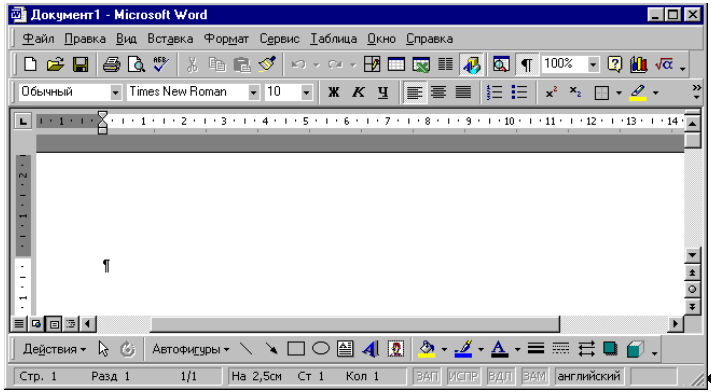Insert a Text Box from Drawing toolbar

pyautogui.click(x=346, y=349)
